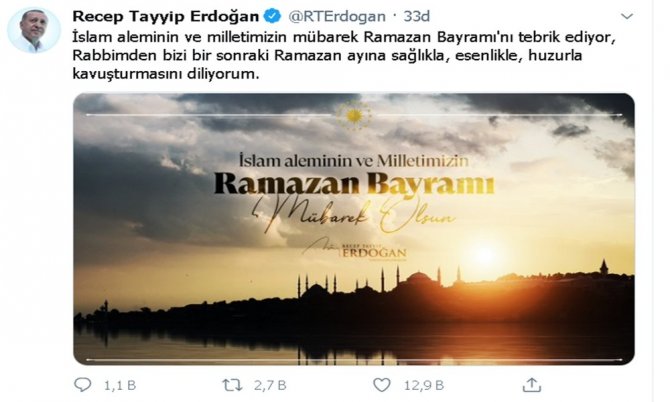Click the Ramazan Bayramı headline in the image
Viewport: 670px width, 402px height.
tap(354, 184)
